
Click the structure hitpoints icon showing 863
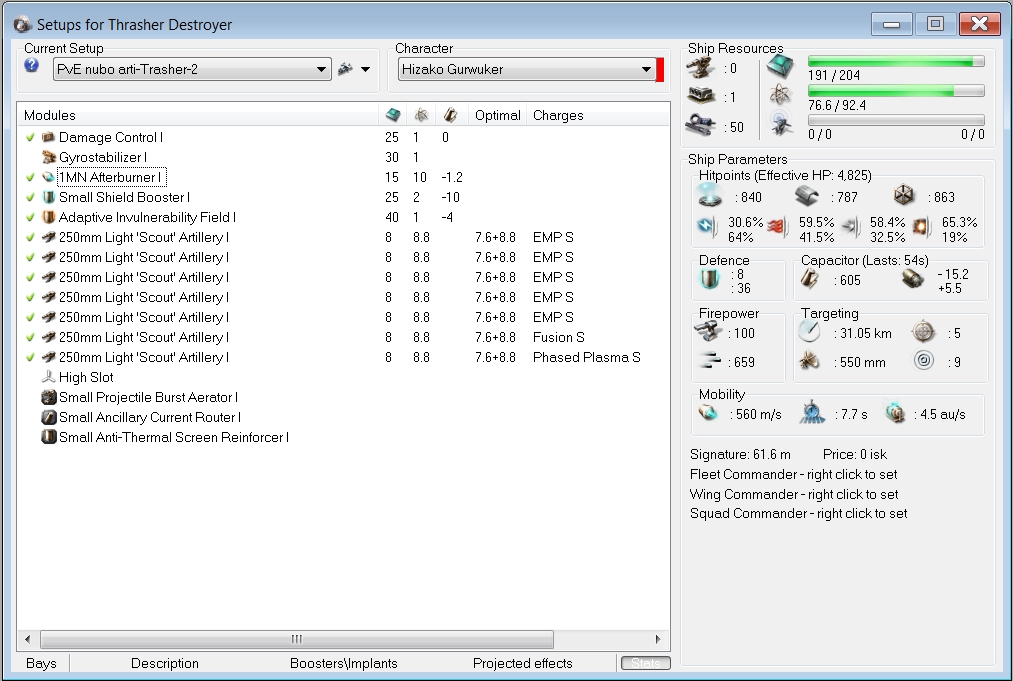coord(903,194)
